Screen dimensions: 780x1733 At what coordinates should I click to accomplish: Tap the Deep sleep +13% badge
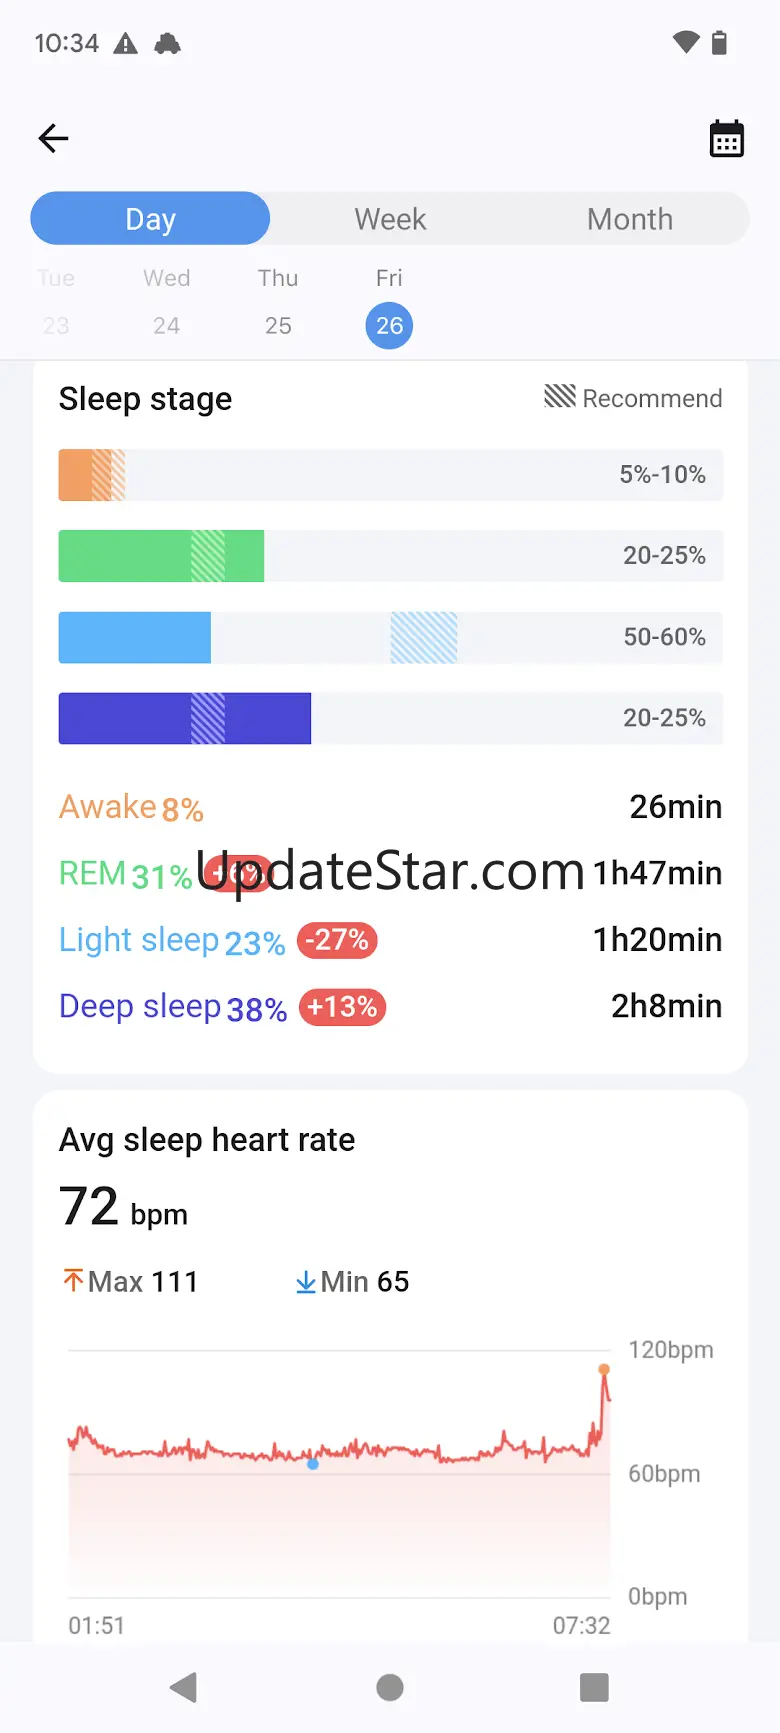342,1007
